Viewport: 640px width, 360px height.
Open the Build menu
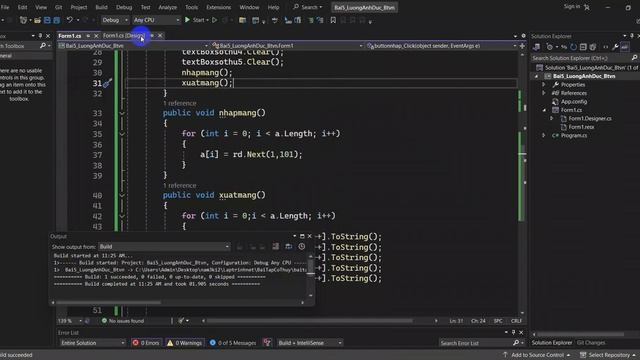click(101, 7)
